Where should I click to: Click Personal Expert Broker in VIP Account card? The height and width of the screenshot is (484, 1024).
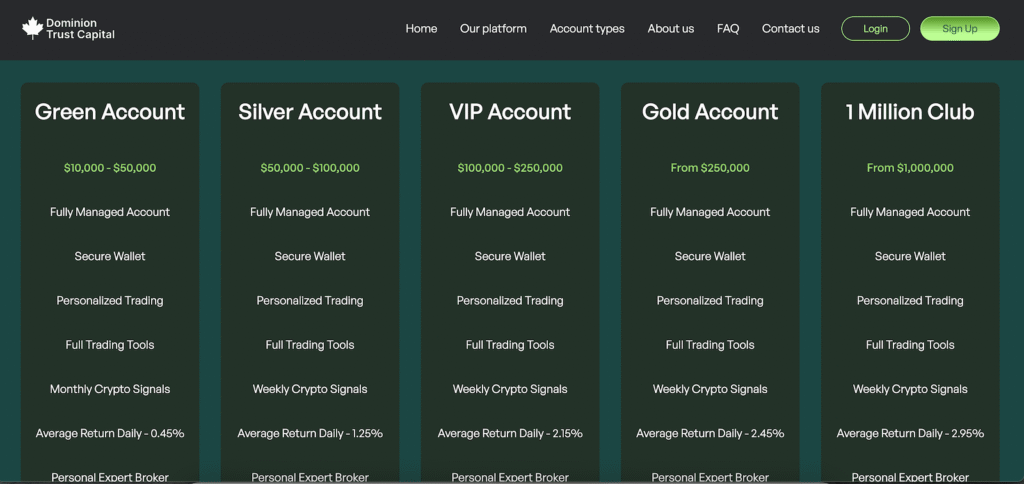(510, 477)
